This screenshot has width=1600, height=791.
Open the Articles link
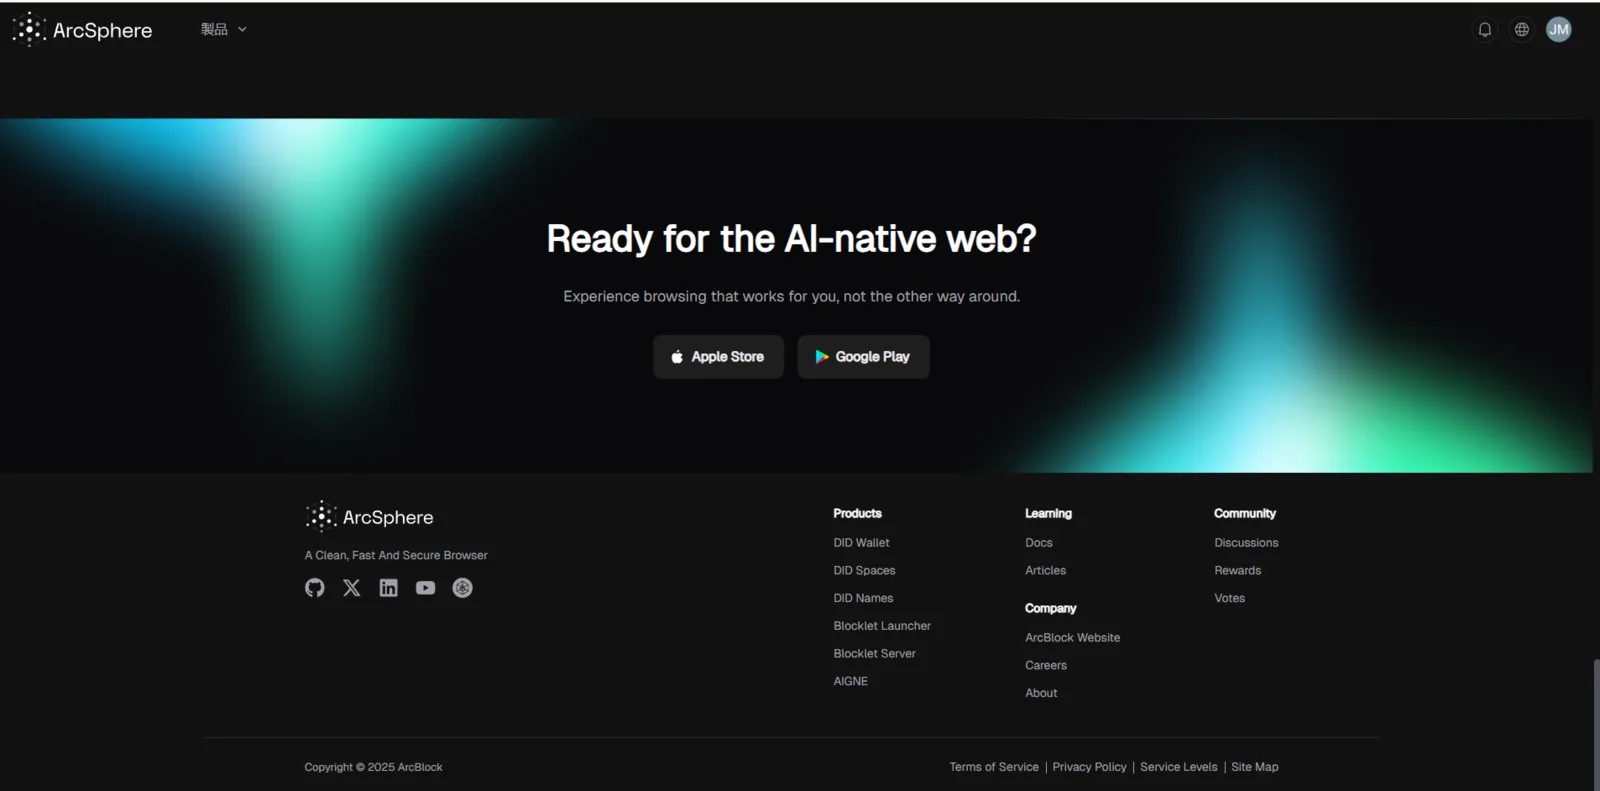[x=1045, y=571]
